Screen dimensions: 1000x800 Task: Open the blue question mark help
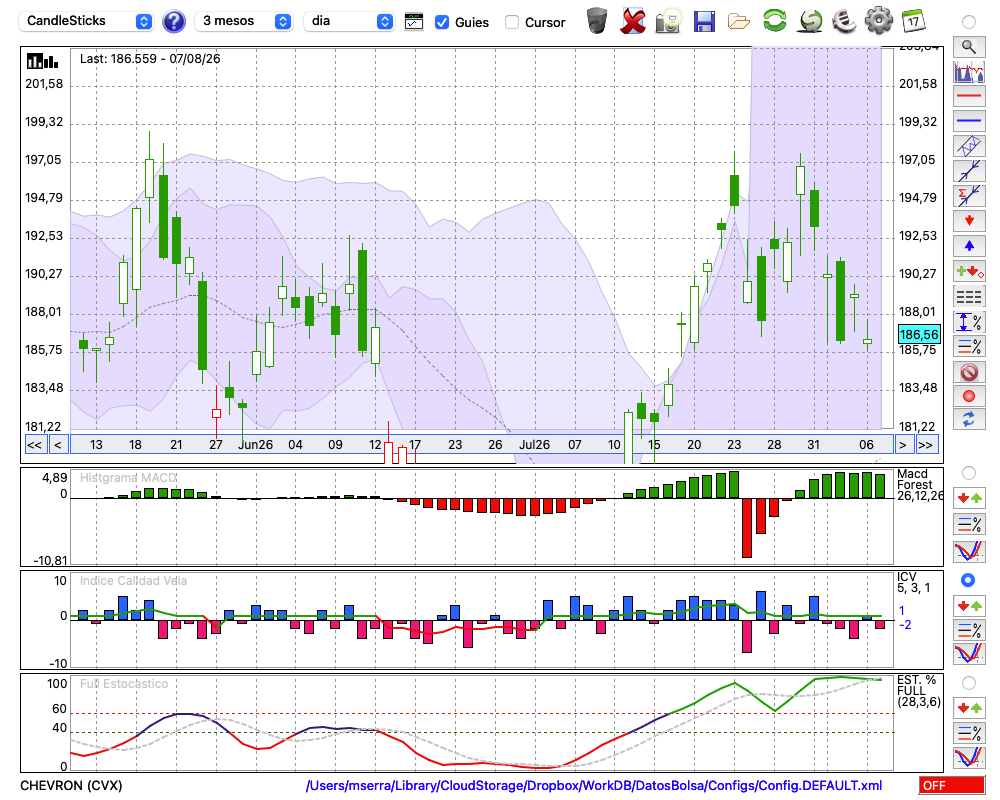173,22
